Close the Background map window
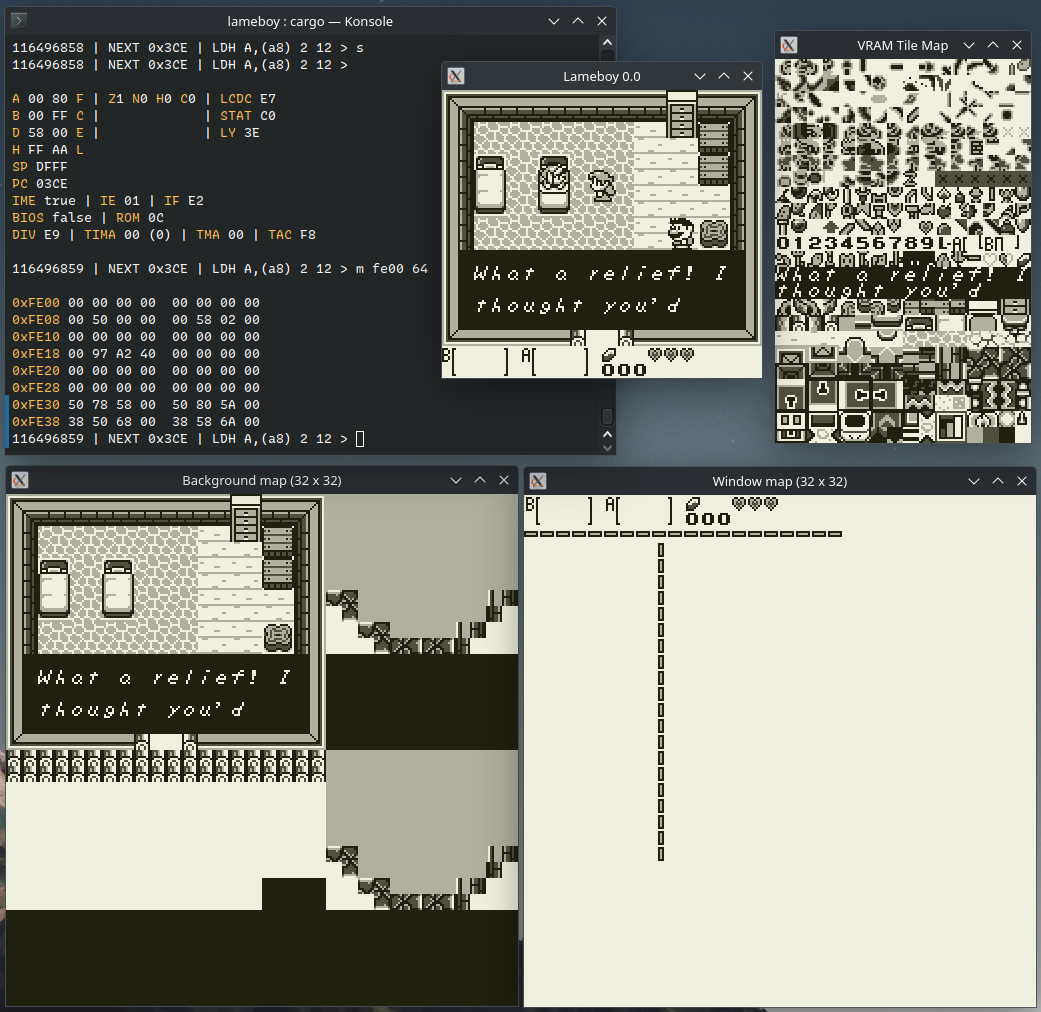Viewport: 1041px width, 1012px height. 504,480
